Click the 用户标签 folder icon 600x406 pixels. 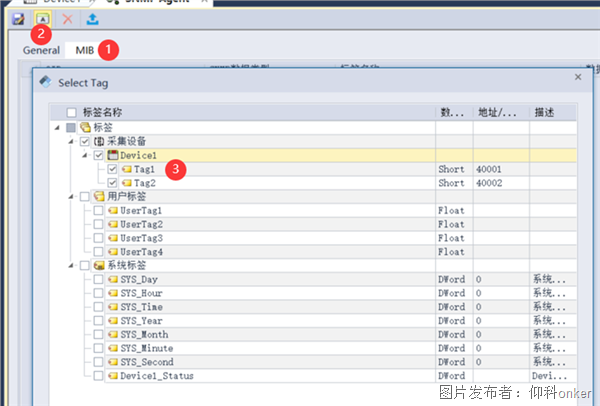click(x=99, y=197)
